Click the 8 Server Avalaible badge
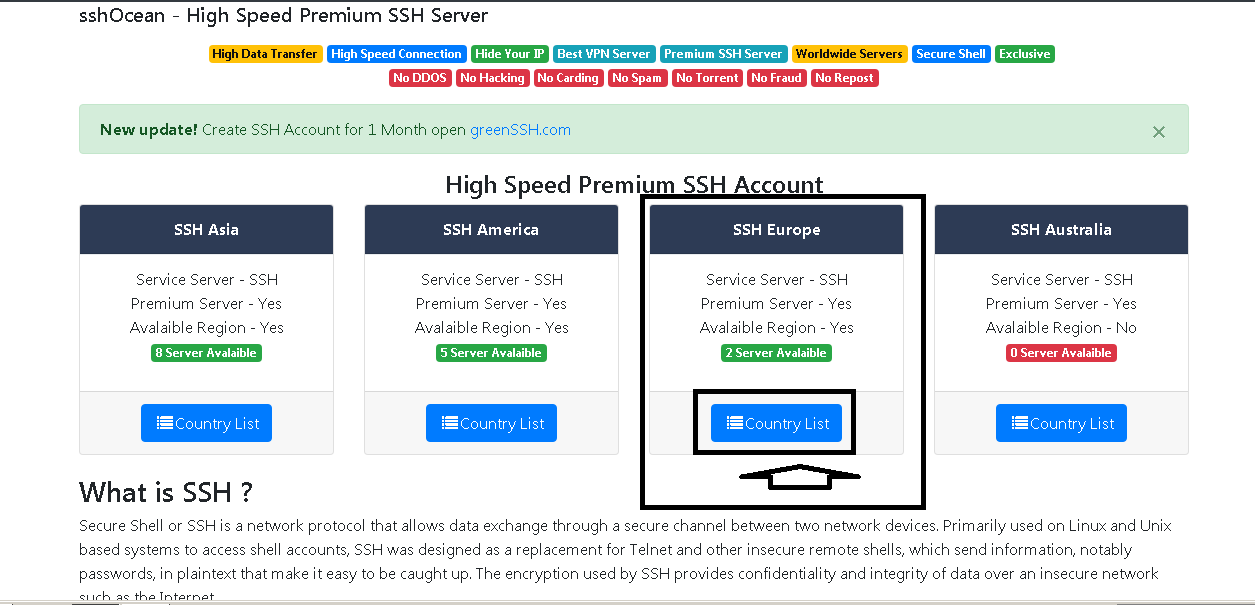Screen dimensions: 1255x605 tap(206, 353)
